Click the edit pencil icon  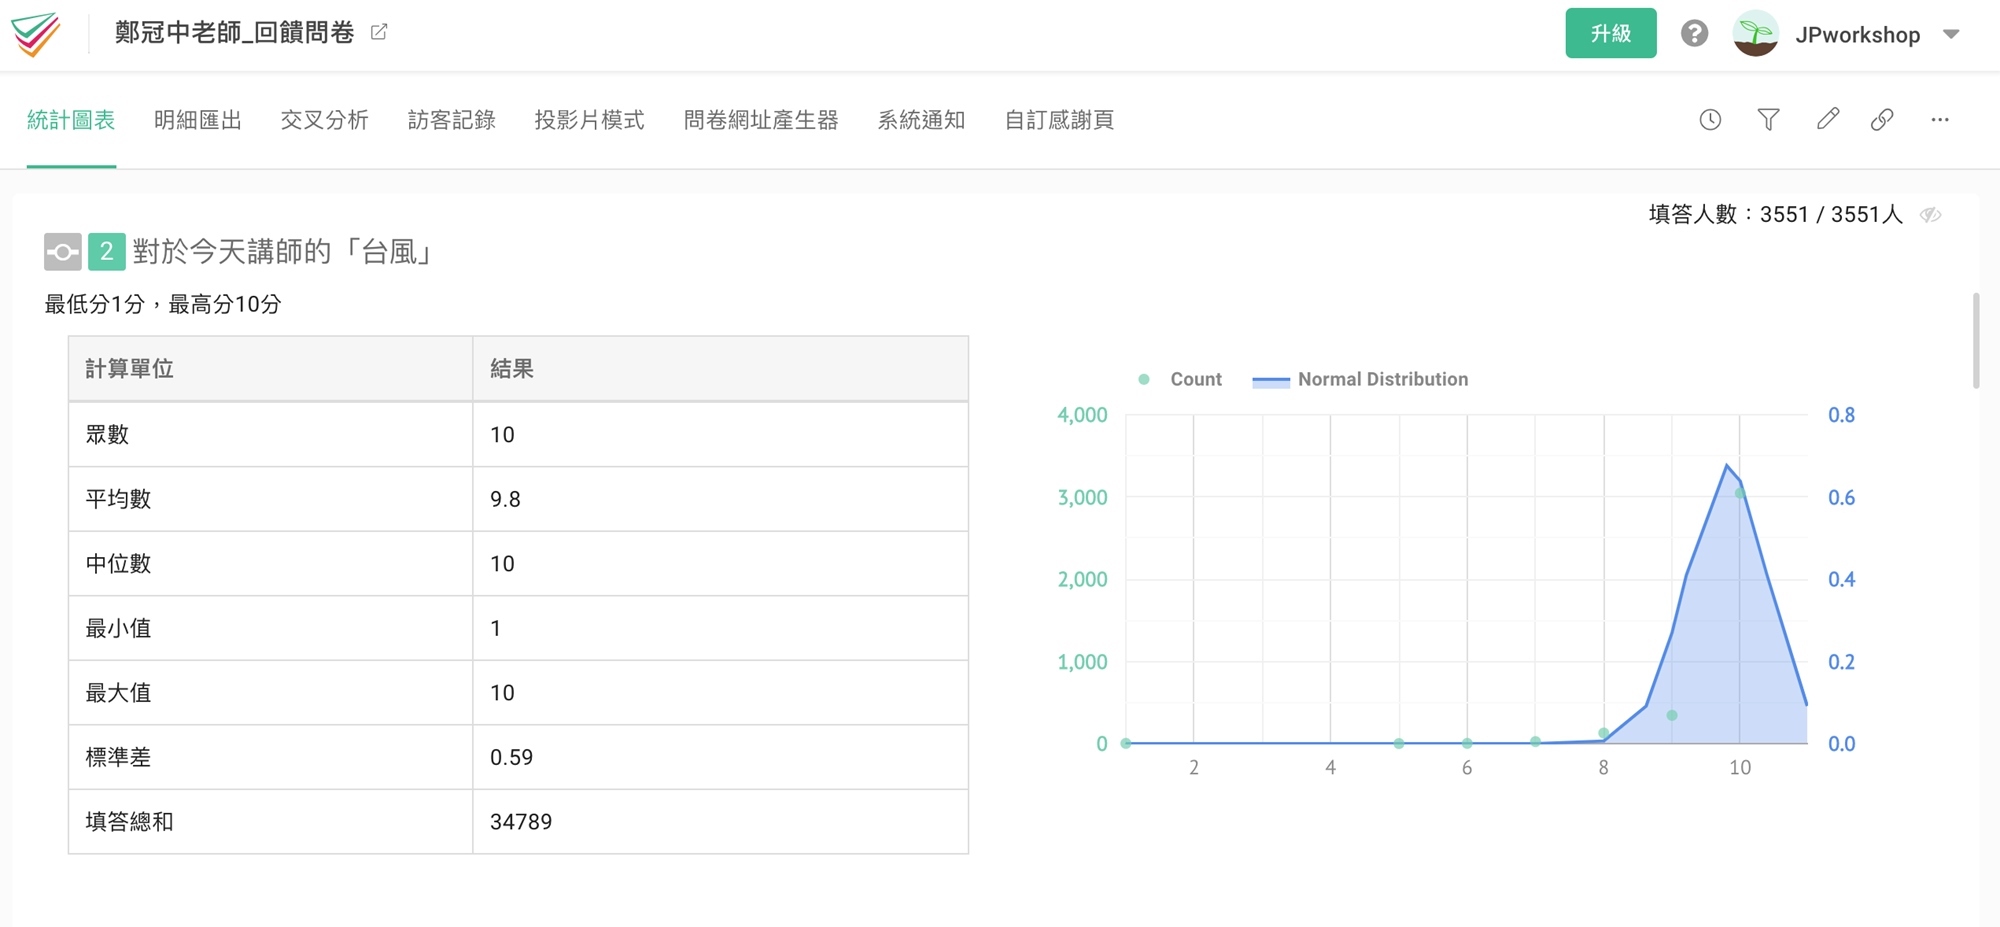click(1827, 119)
